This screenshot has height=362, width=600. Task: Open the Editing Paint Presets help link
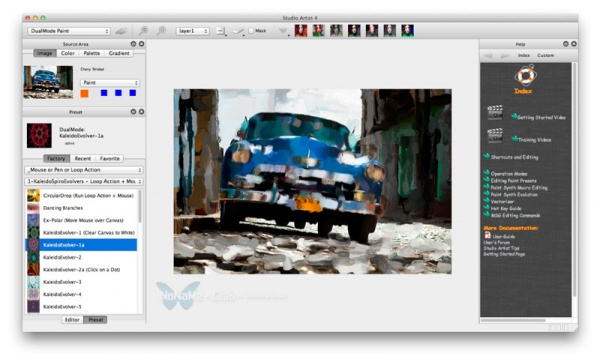pos(514,181)
